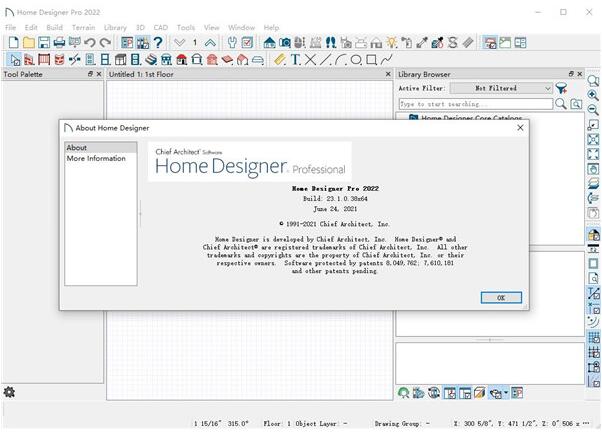The width and height of the screenshot is (602, 433).
Task: Click OK in About Home Designer dialog
Action: (x=501, y=297)
